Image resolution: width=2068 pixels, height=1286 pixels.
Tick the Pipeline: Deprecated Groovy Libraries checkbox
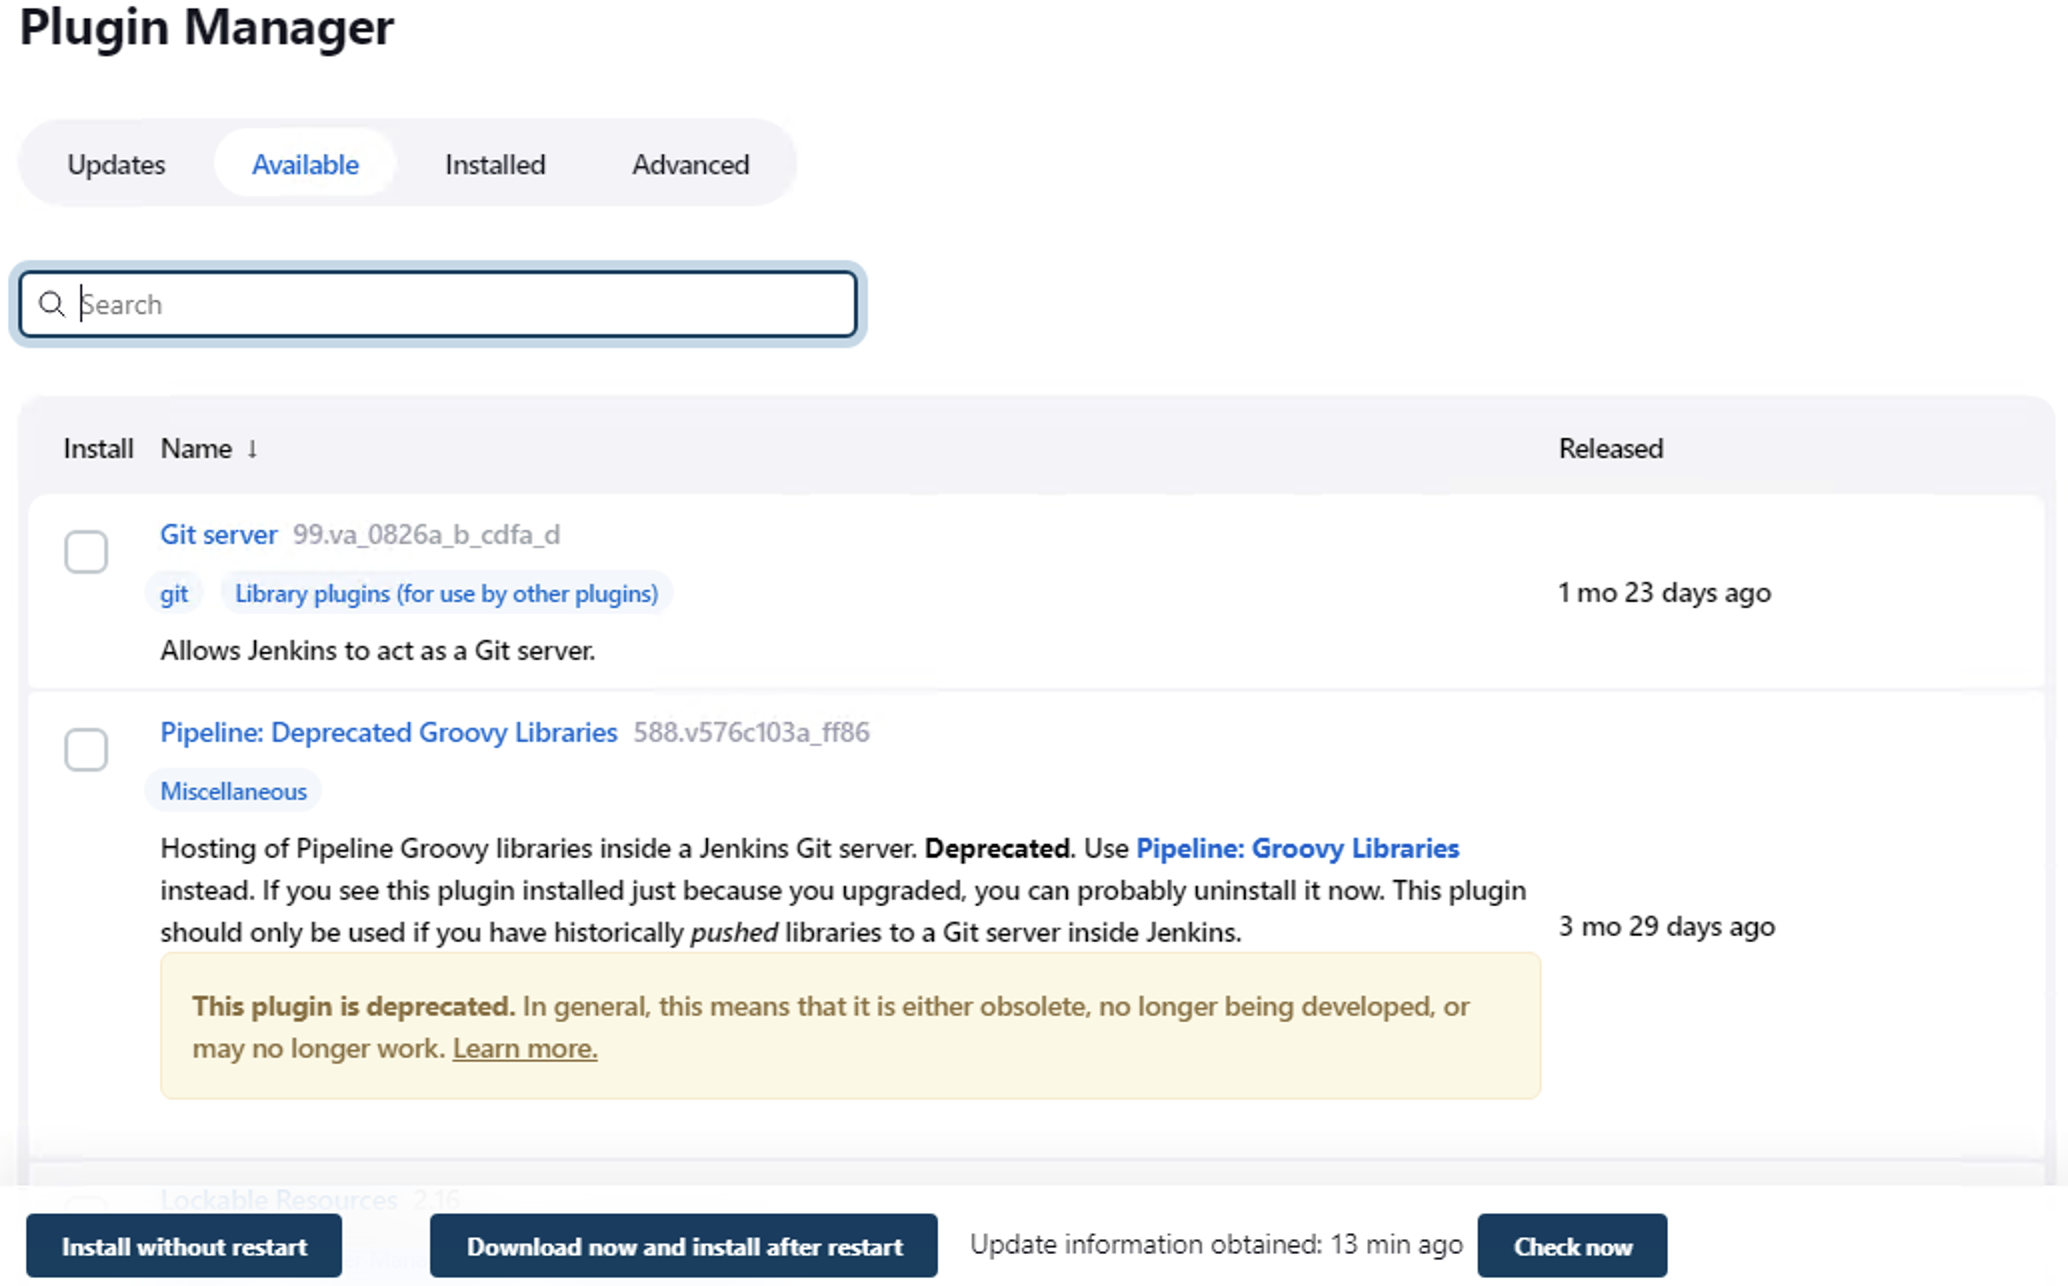pos(86,750)
